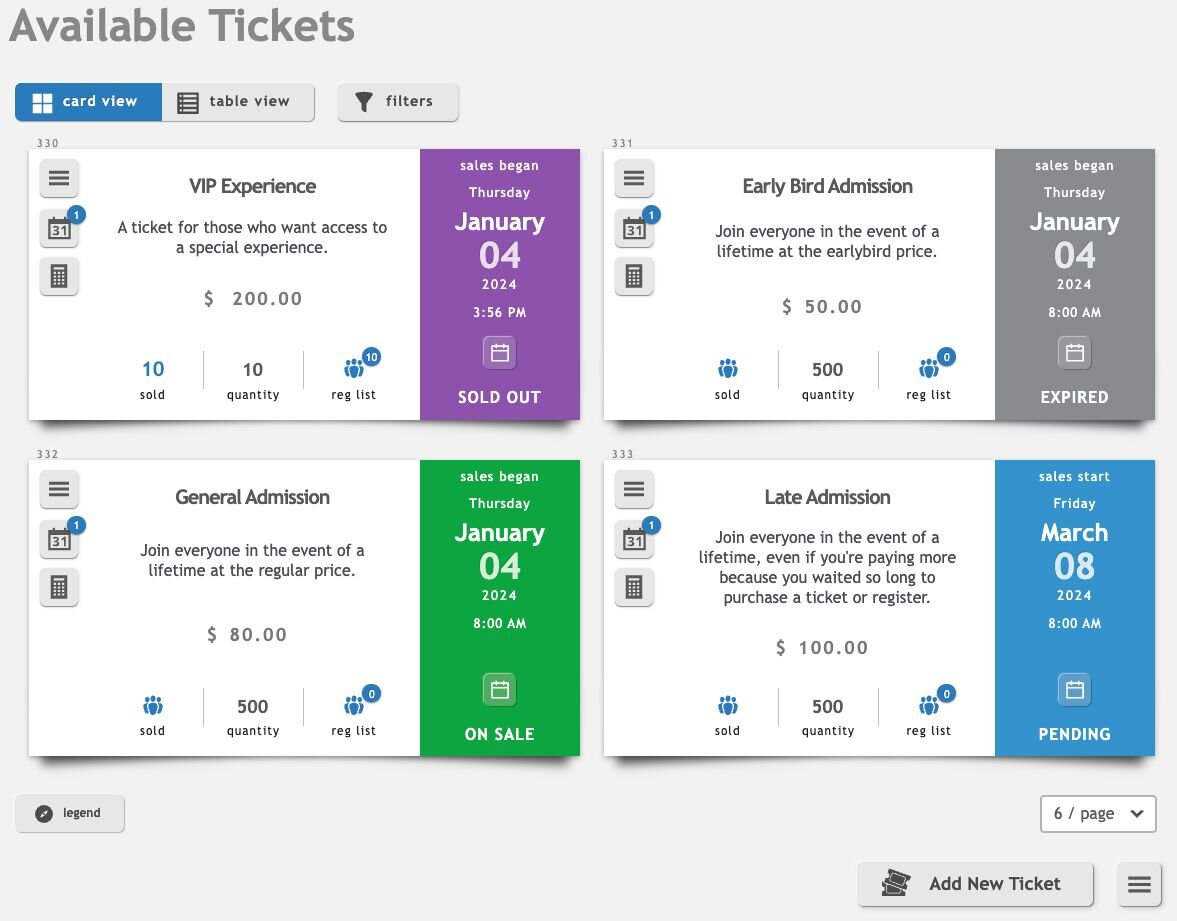Open the 6 / page dropdown
The height and width of the screenshot is (921, 1177).
1098,814
